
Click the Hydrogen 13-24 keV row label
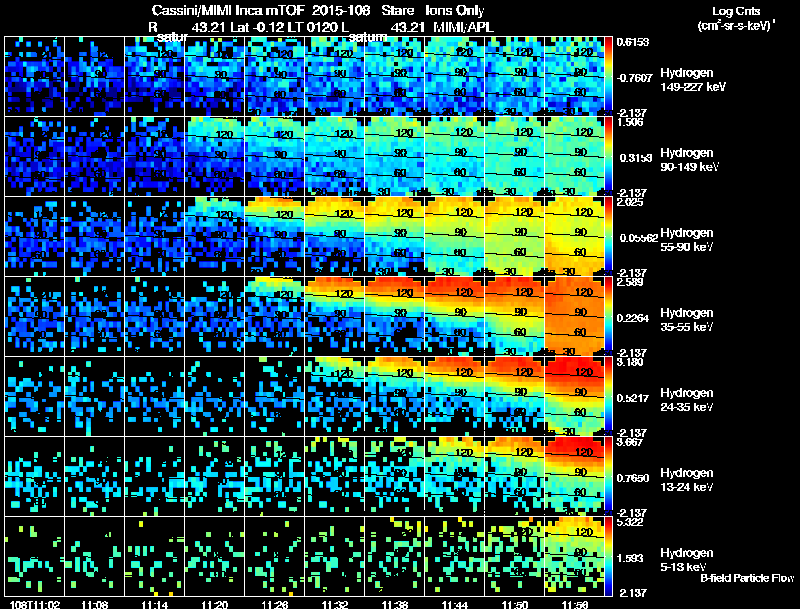pos(687,480)
